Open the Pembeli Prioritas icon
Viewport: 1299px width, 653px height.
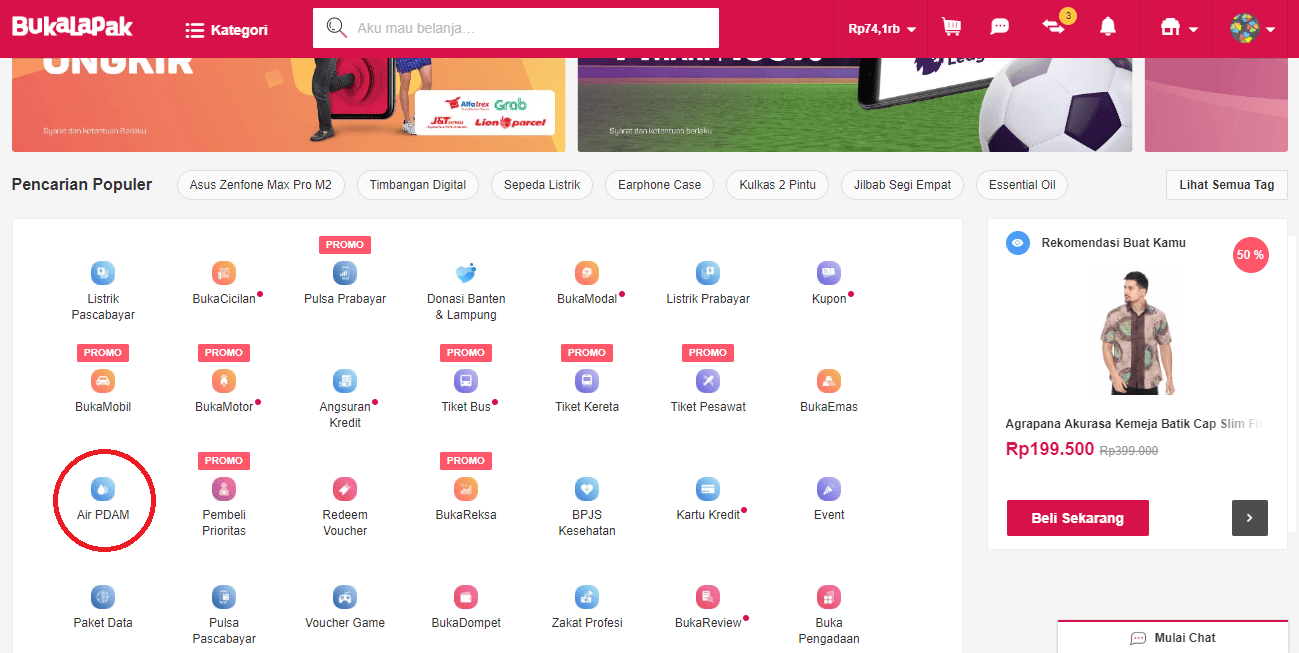[224, 489]
